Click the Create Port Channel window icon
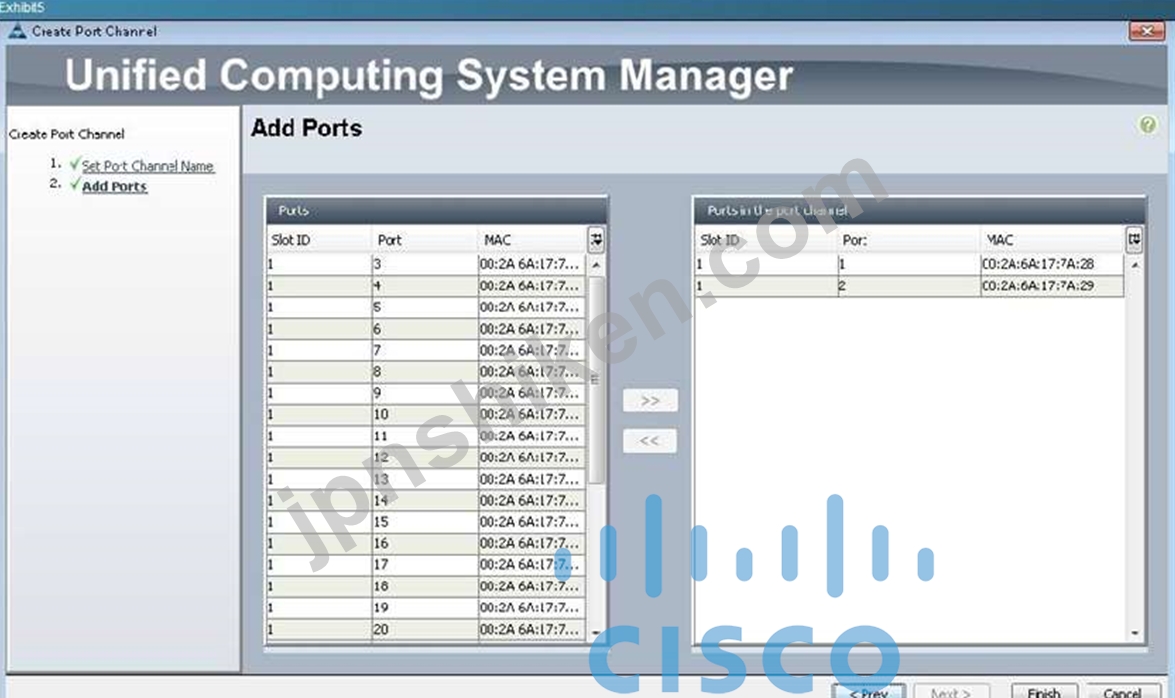The width and height of the screenshot is (1175, 698). pos(17,31)
